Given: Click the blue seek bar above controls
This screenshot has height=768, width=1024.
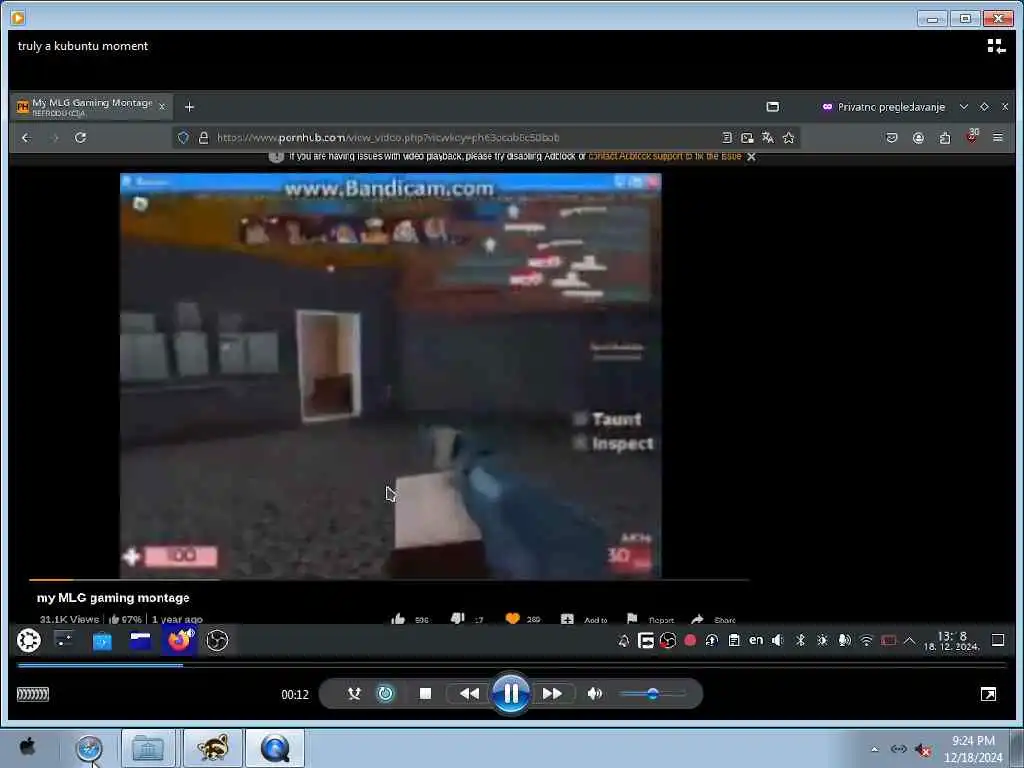Looking at the screenshot, I should pos(512,665).
